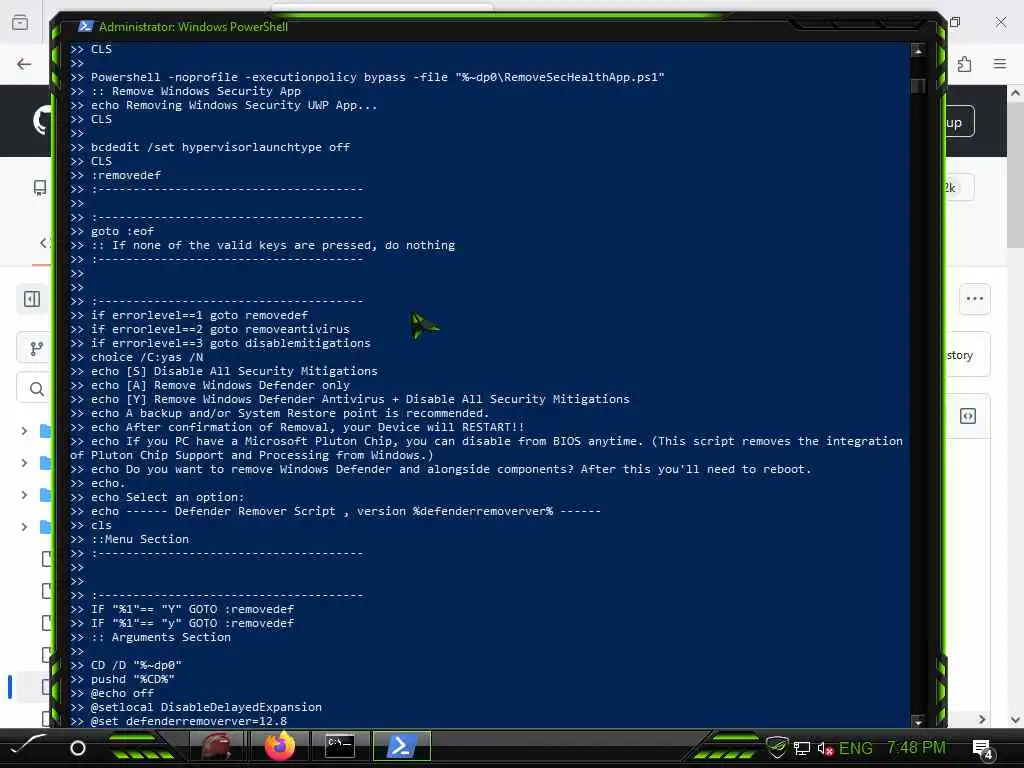Click the network tray icon
The height and width of the screenshot is (768, 1024).
click(802, 748)
